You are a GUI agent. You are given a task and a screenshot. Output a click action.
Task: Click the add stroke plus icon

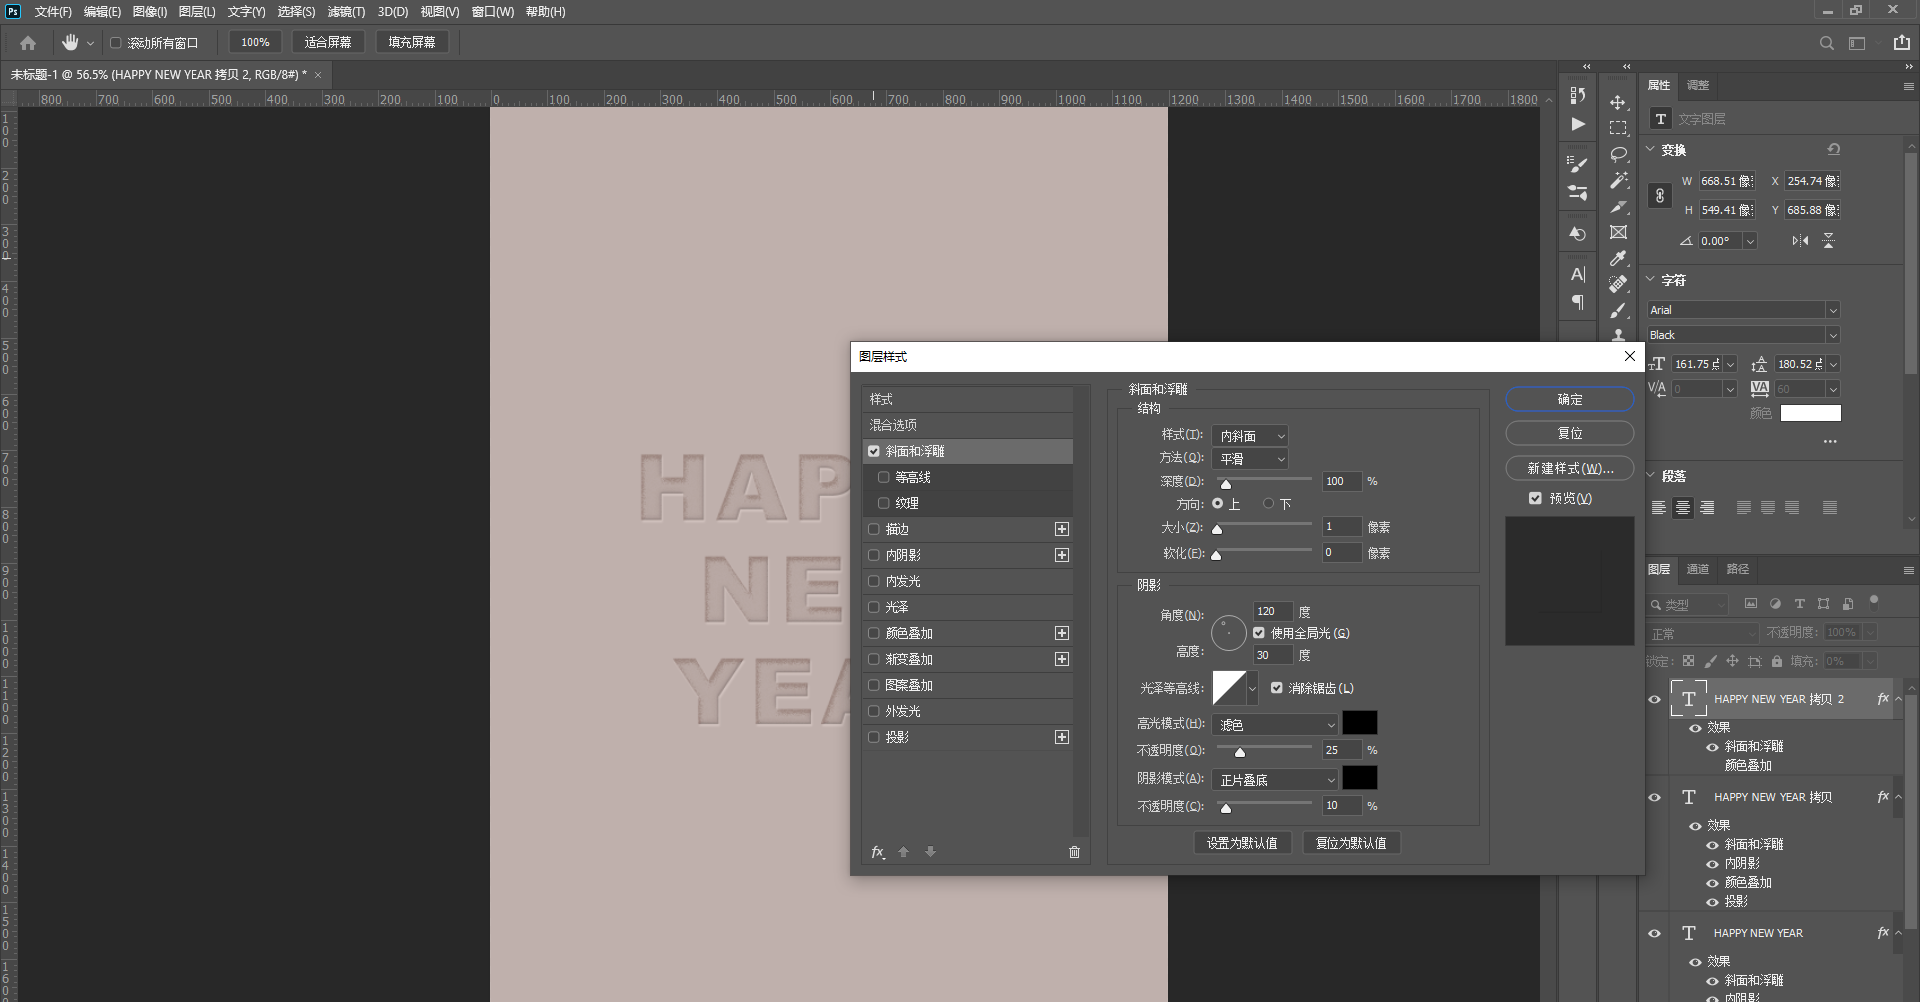point(1061,529)
